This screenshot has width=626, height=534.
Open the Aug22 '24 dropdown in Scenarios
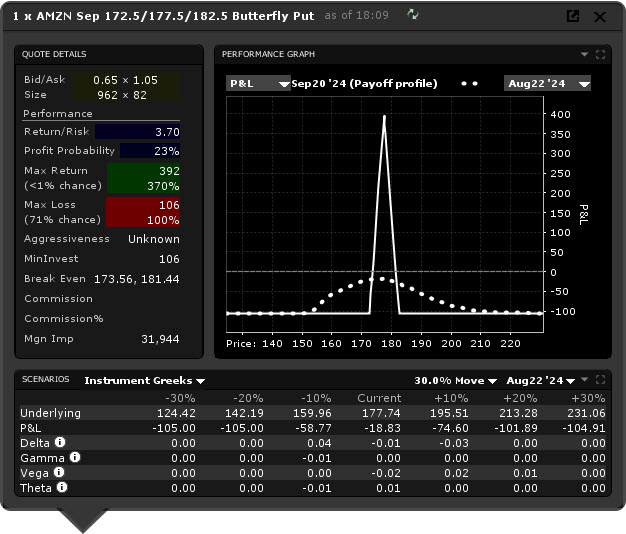point(541,381)
